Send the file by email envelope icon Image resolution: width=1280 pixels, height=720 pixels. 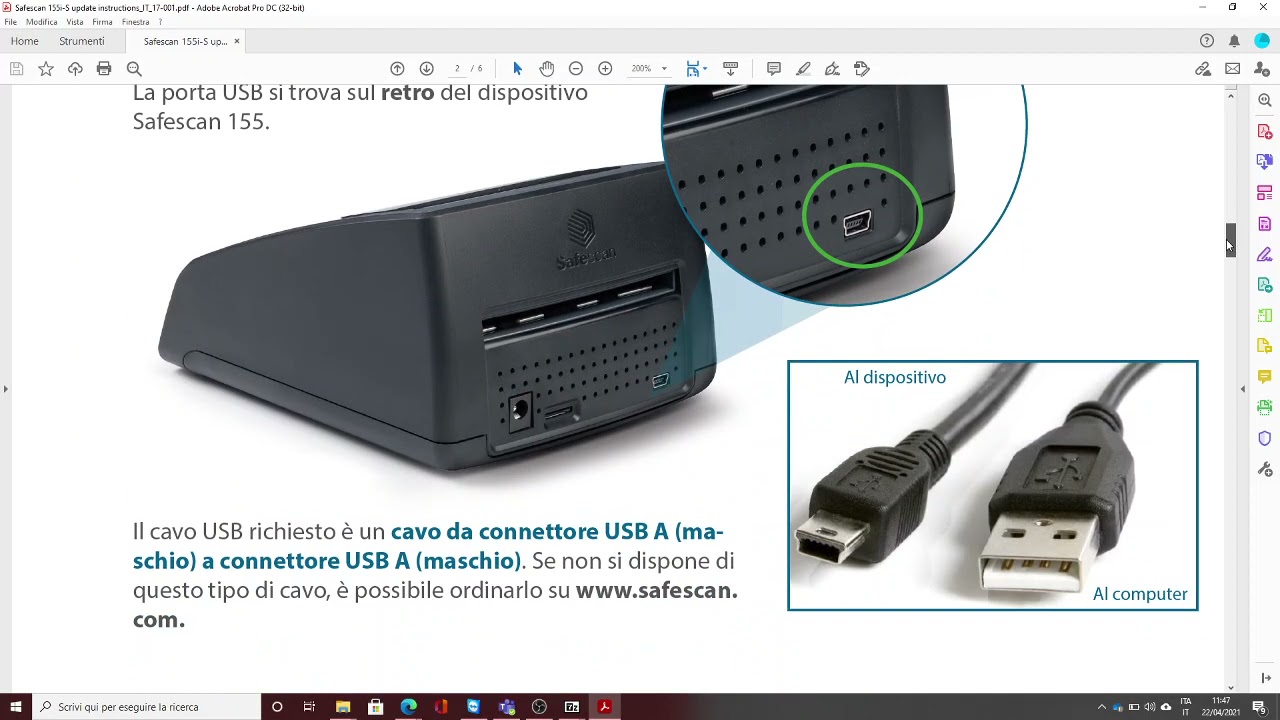click(x=1233, y=69)
